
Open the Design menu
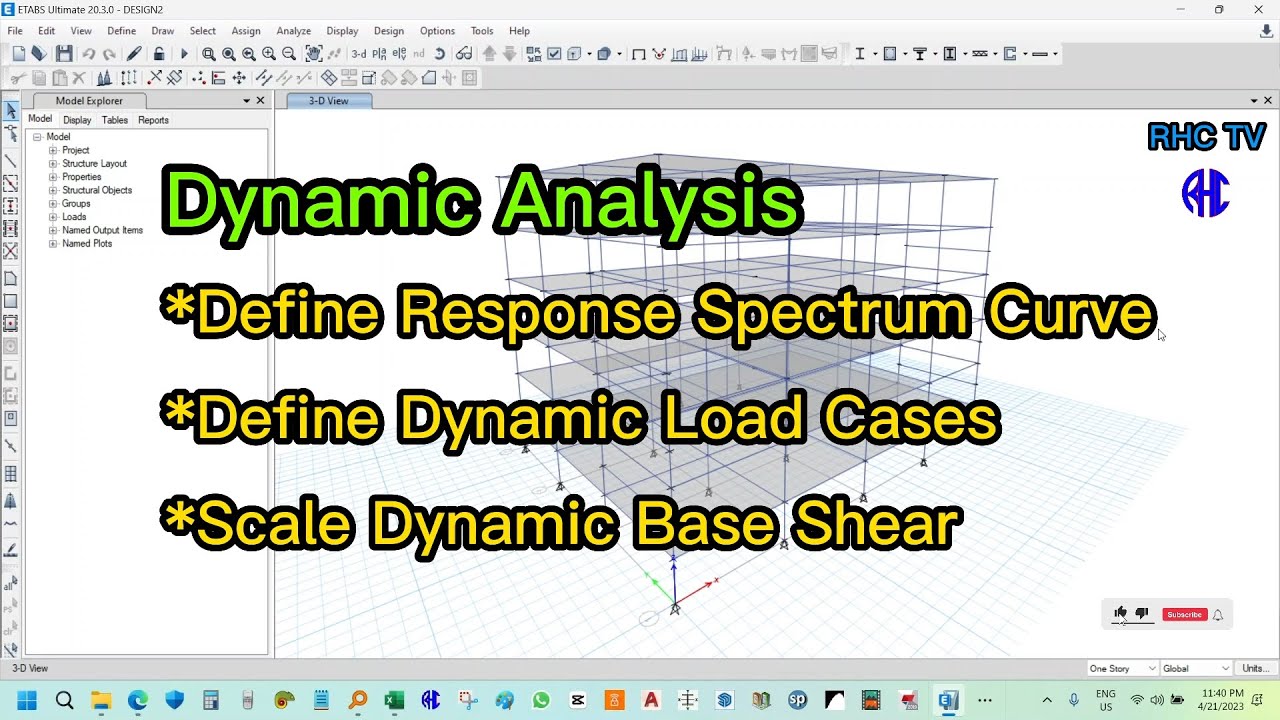tap(389, 31)
